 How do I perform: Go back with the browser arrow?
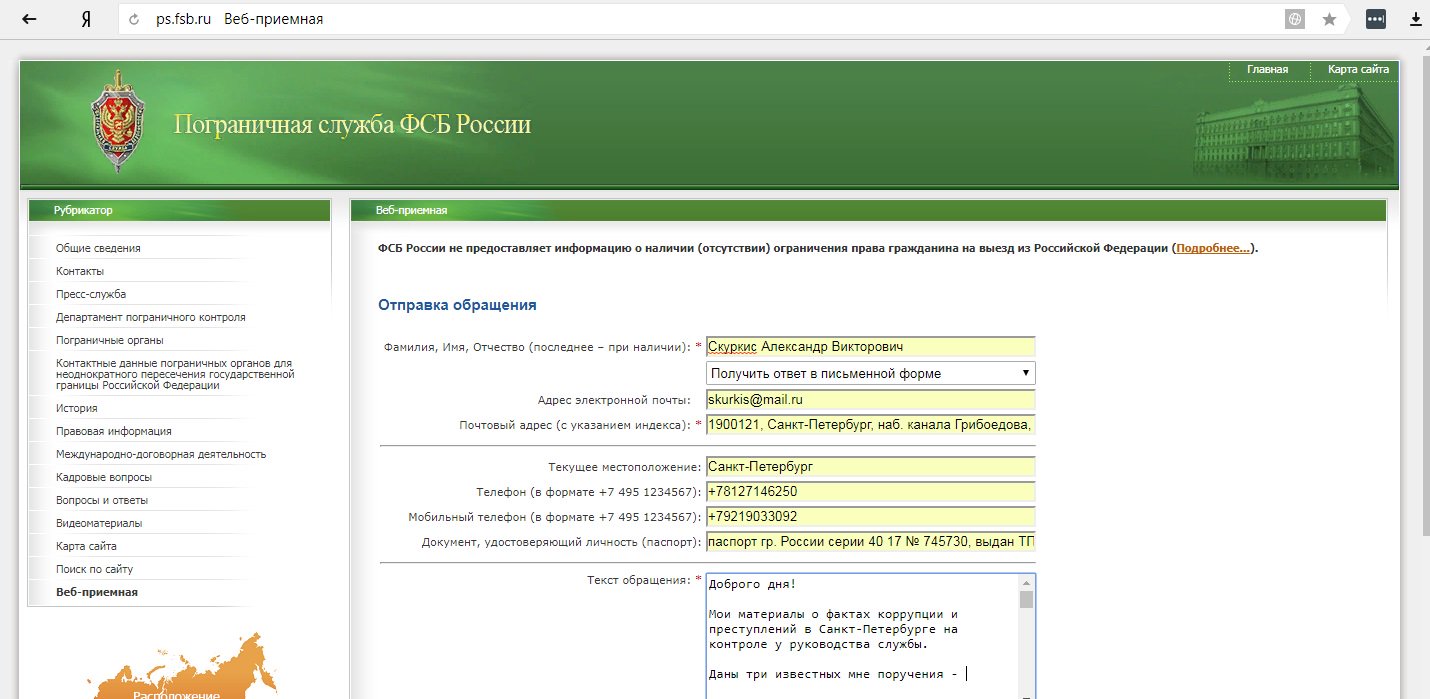[30, 19]
